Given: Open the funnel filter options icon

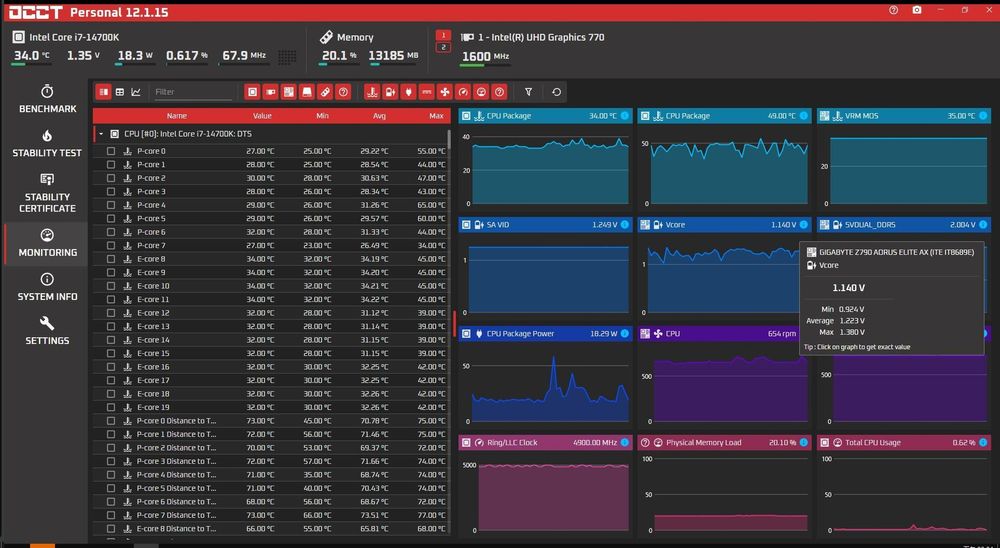Looking at the screenshot, I should [529, 92].
